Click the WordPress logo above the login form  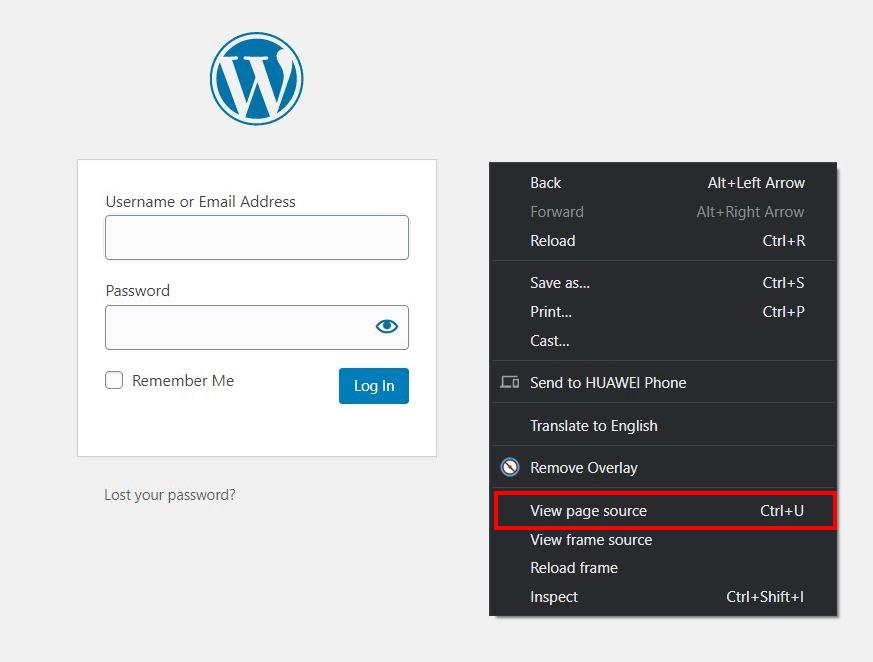click(x=256, y=79)
